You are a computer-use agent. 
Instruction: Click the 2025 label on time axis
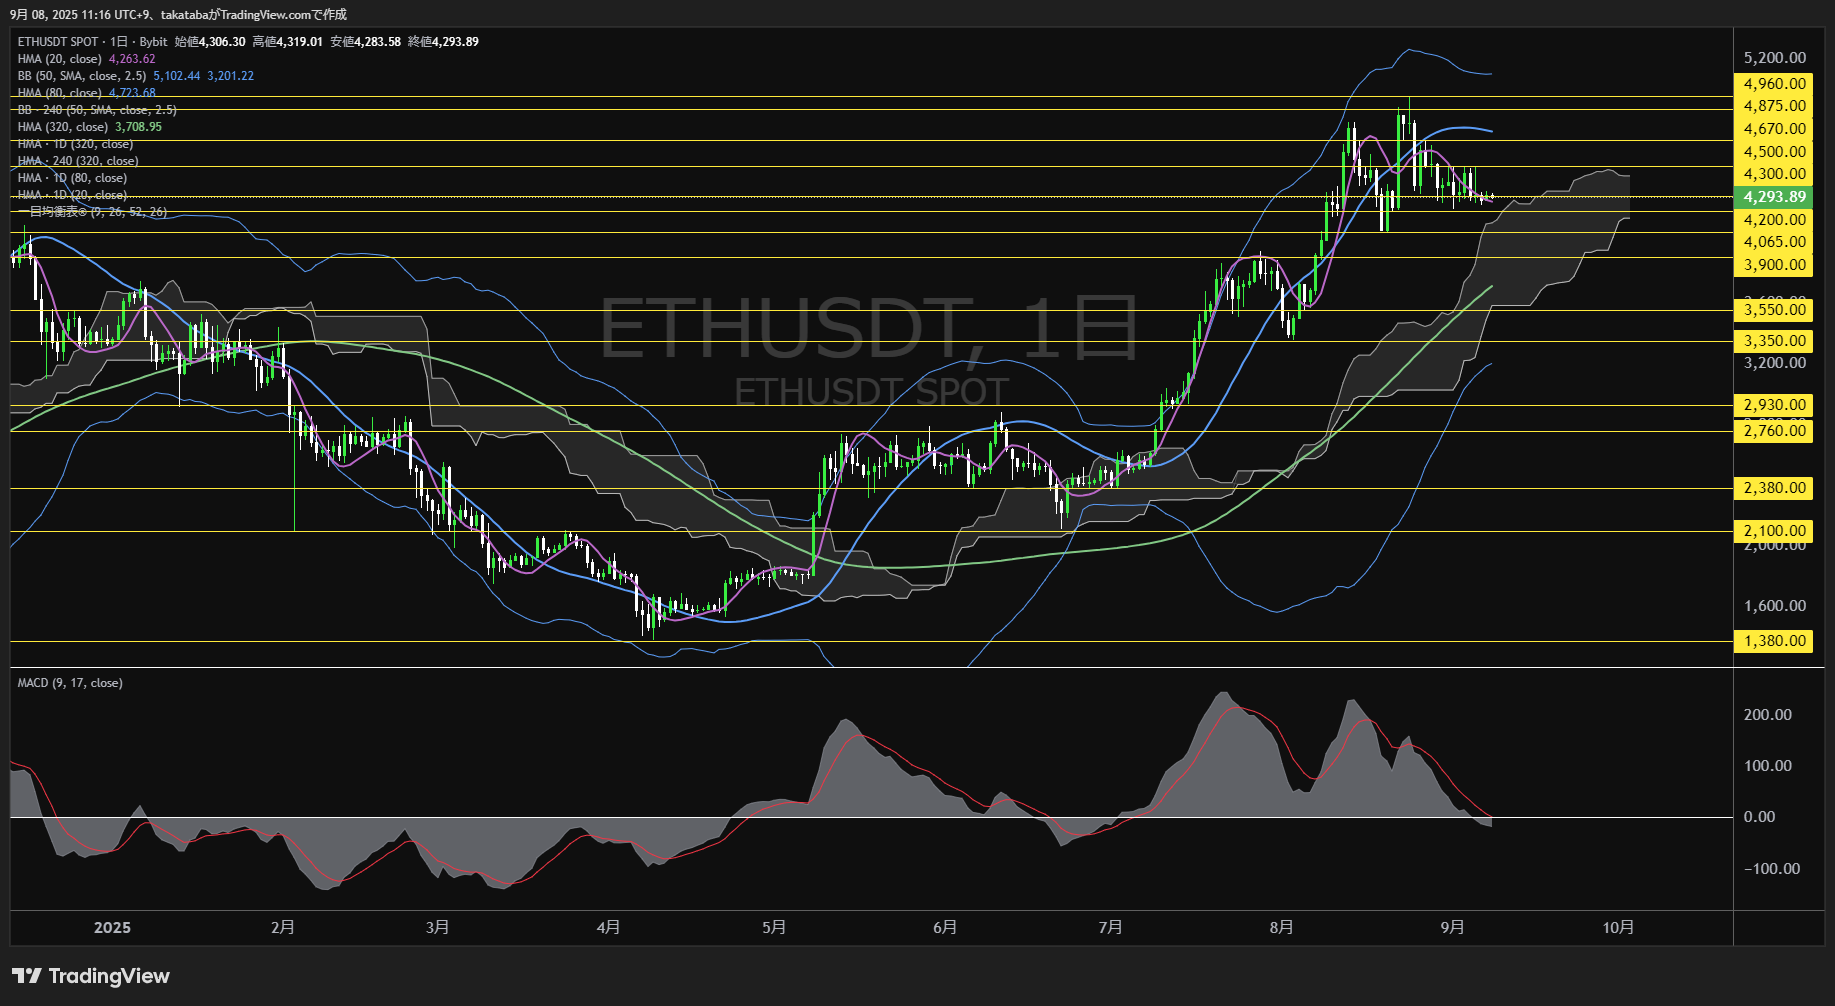click(112, 928)
